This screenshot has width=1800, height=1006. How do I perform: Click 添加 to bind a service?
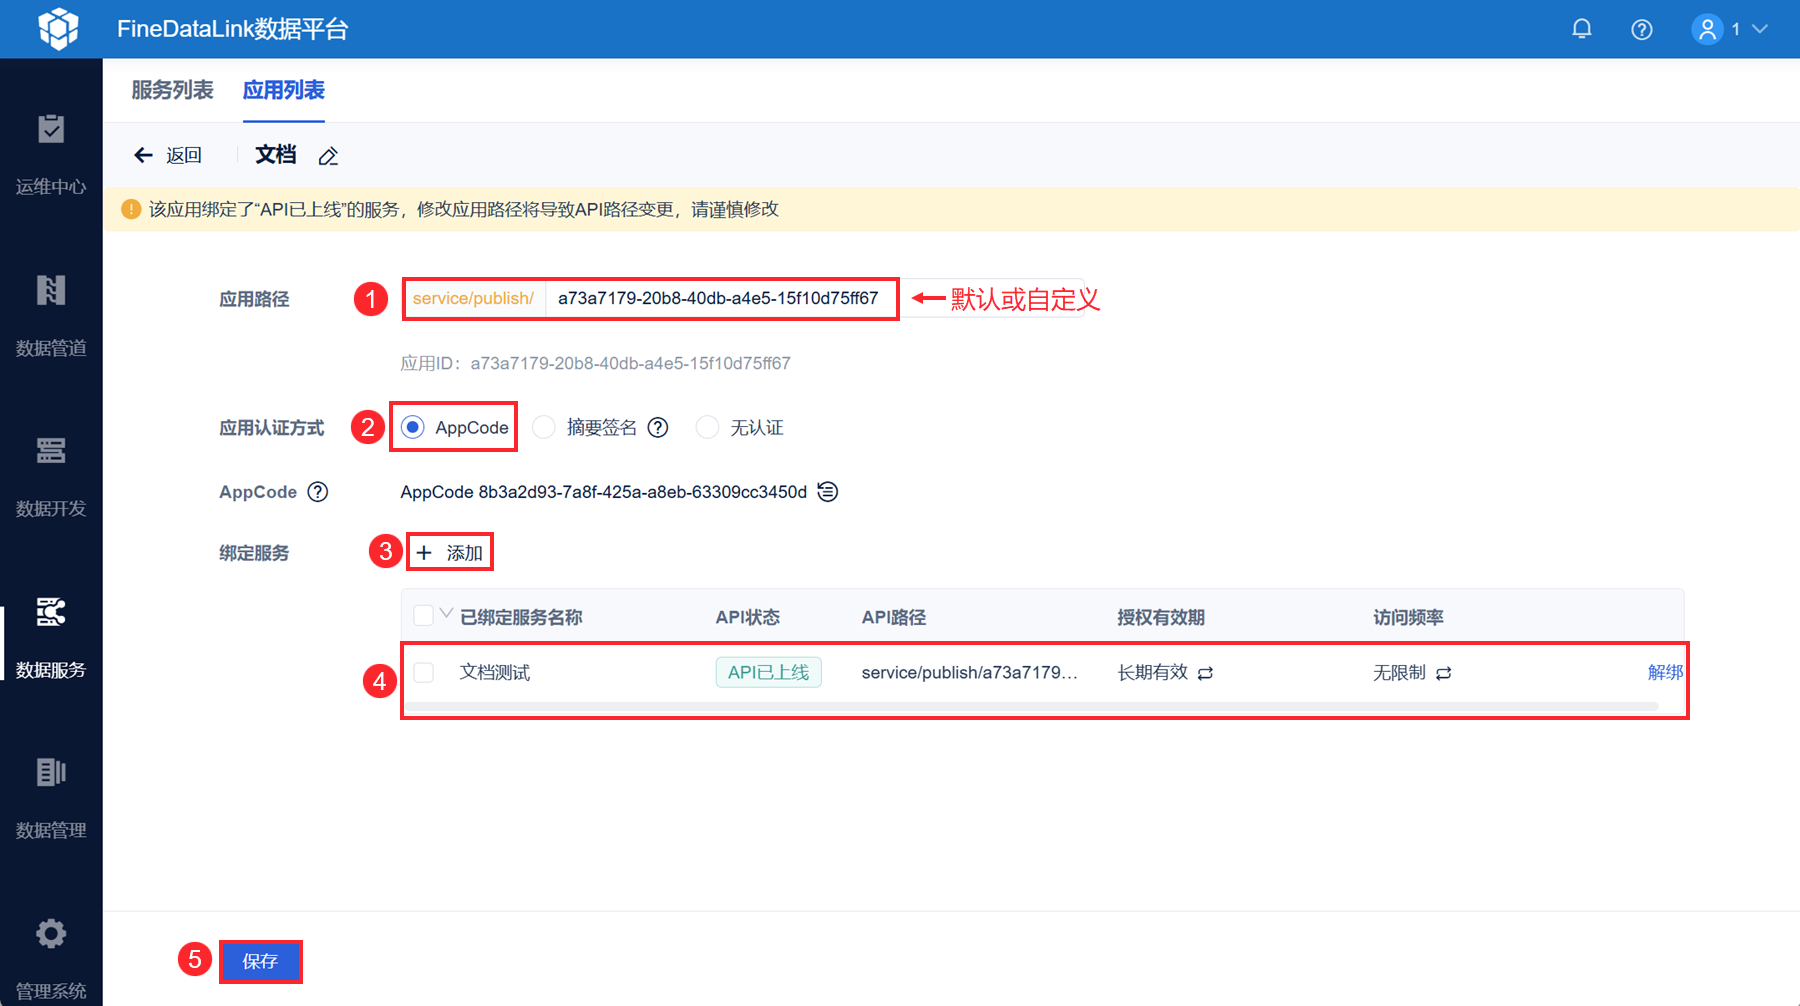coord(450,552)
